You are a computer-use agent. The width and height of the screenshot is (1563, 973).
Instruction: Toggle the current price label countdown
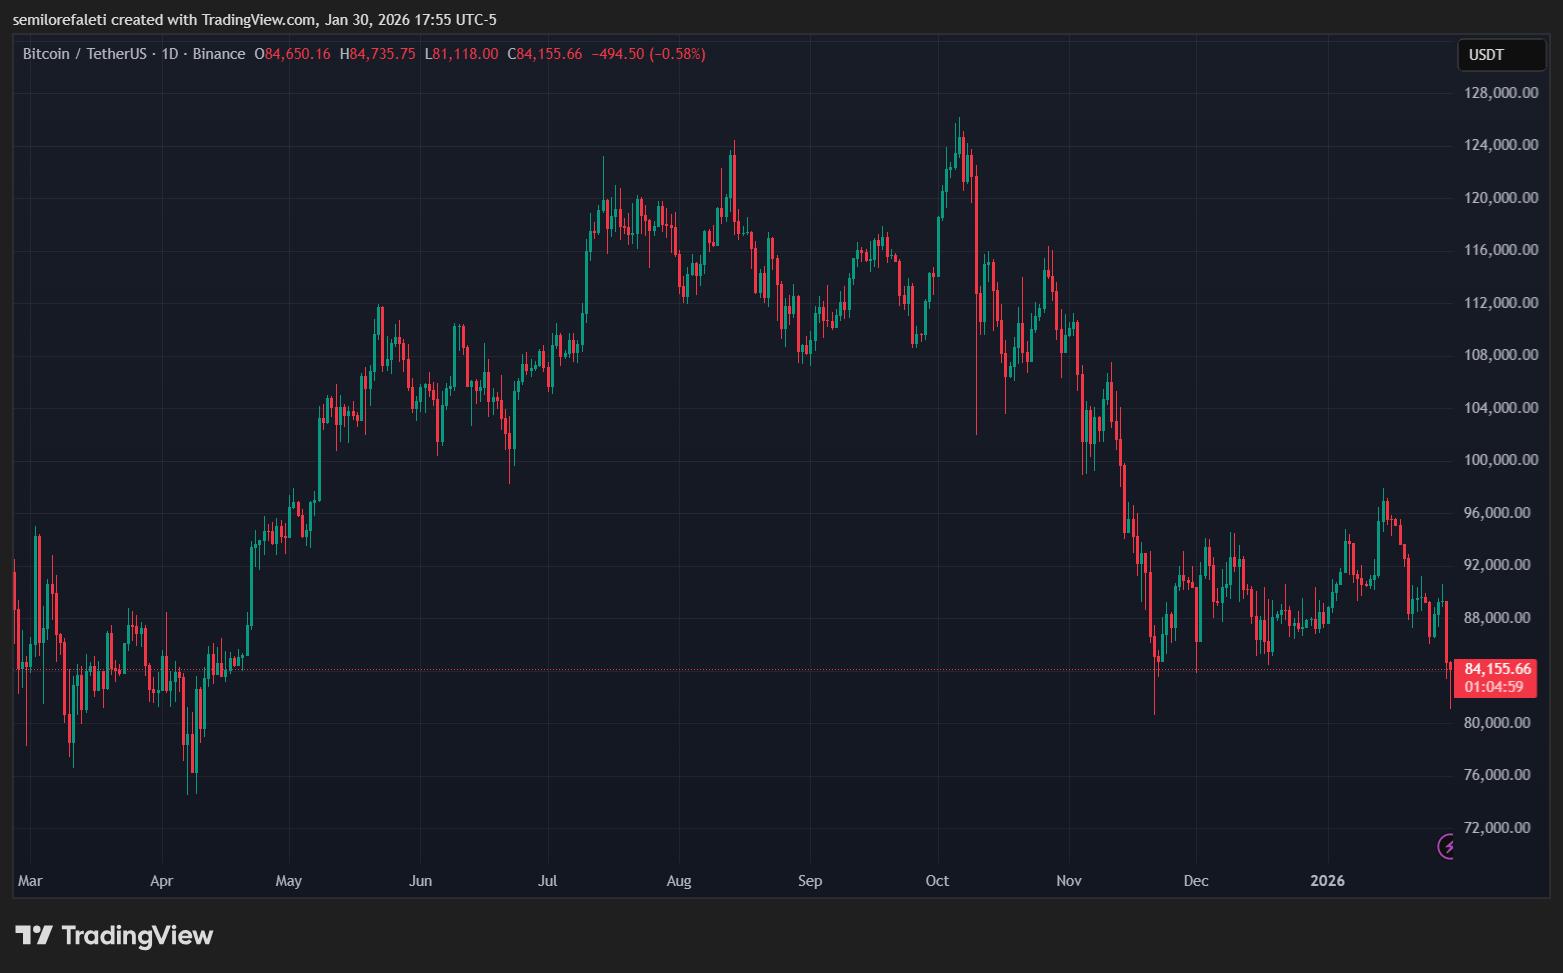(x=1492, y=686)
